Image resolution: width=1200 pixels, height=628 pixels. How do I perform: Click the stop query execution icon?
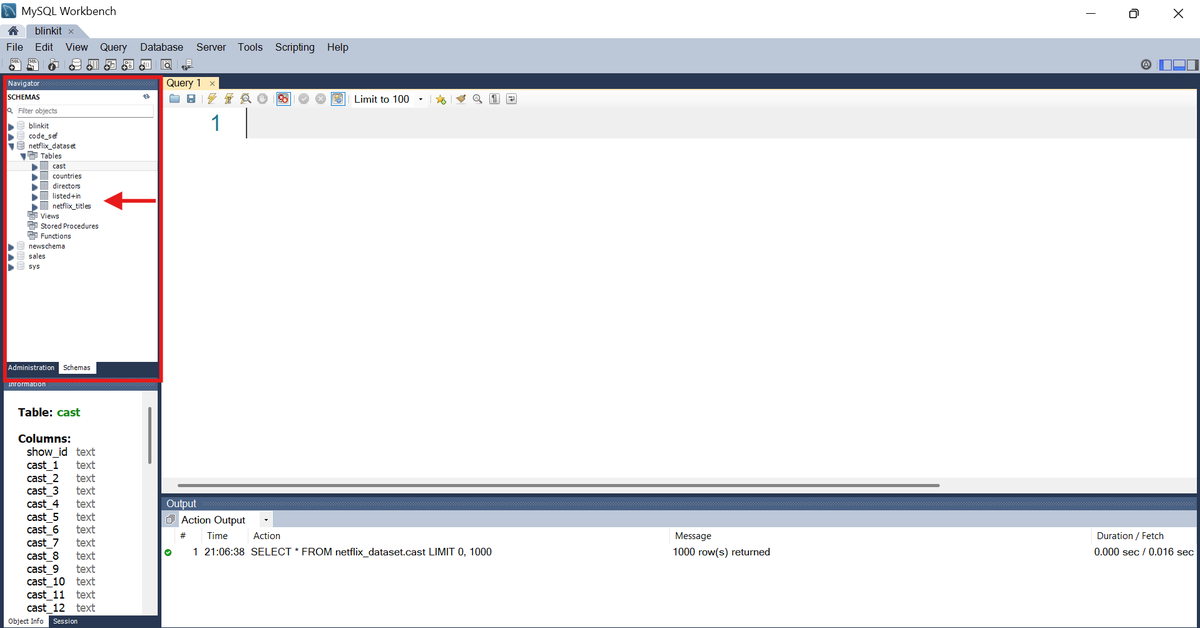click(262, 99)
